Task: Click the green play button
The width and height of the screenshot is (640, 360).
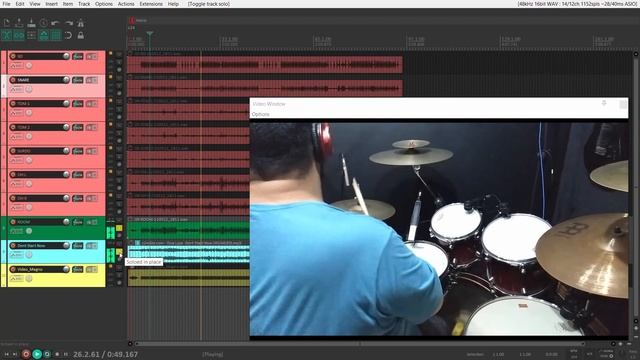Action: click(37, 354)
